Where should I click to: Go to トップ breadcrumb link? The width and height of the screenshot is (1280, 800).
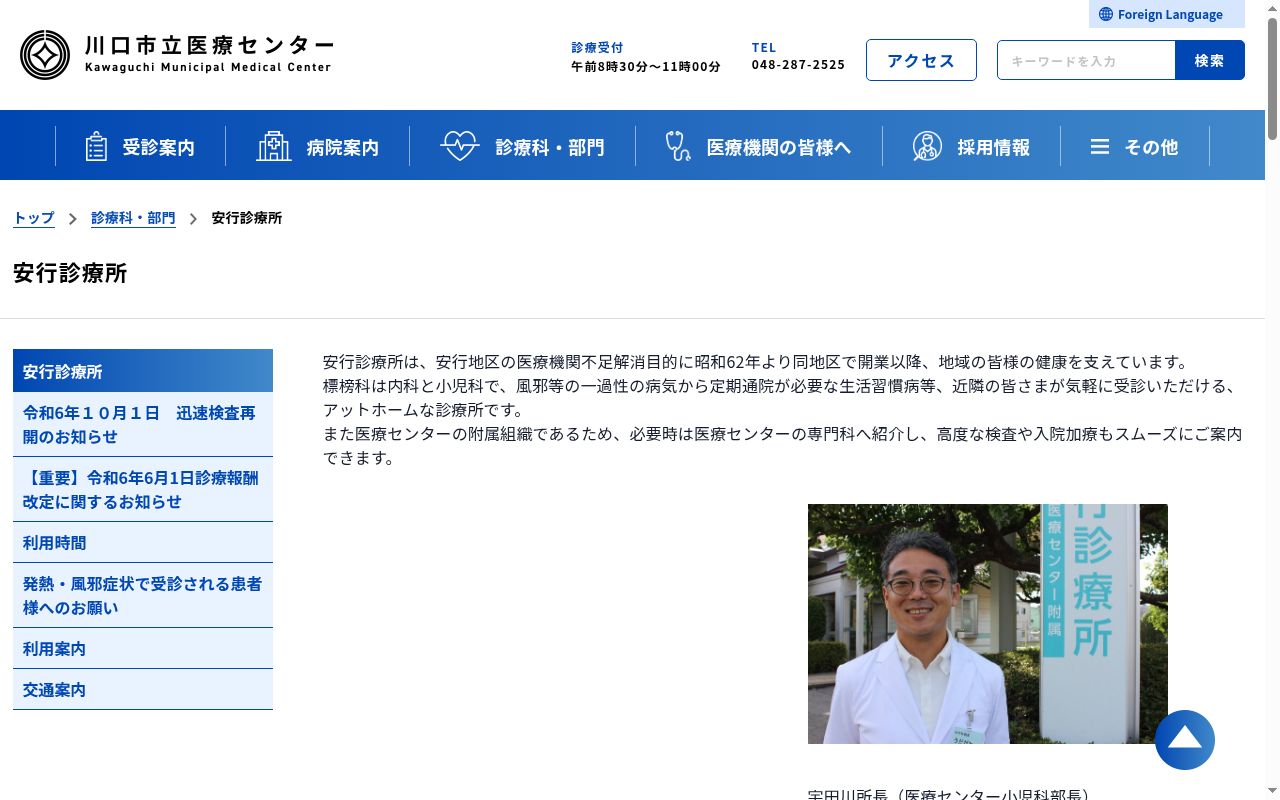click(x=34, y=218)
